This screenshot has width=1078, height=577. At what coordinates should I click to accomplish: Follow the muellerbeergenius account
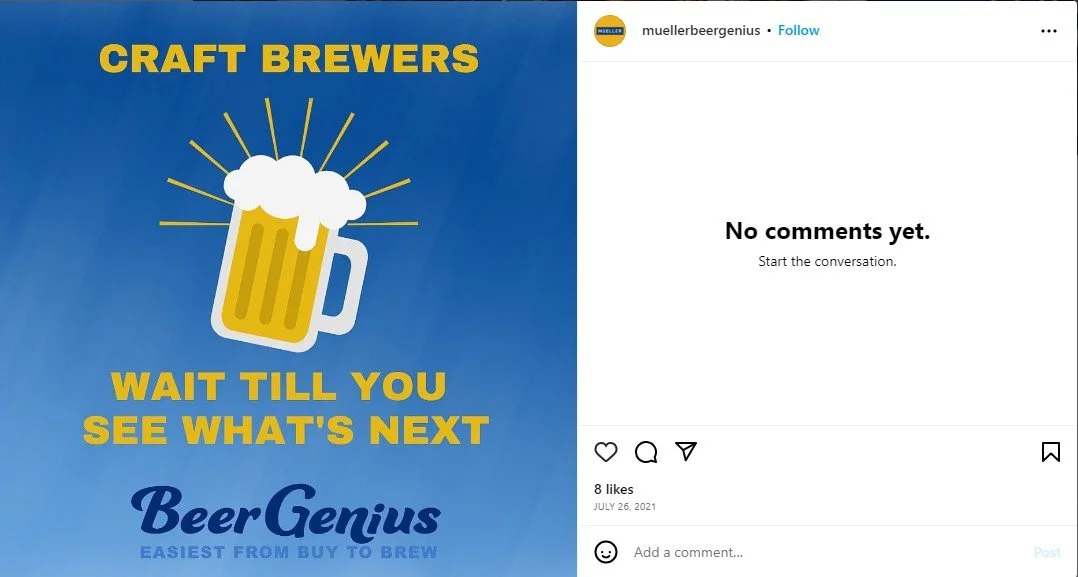pos(798,30)
